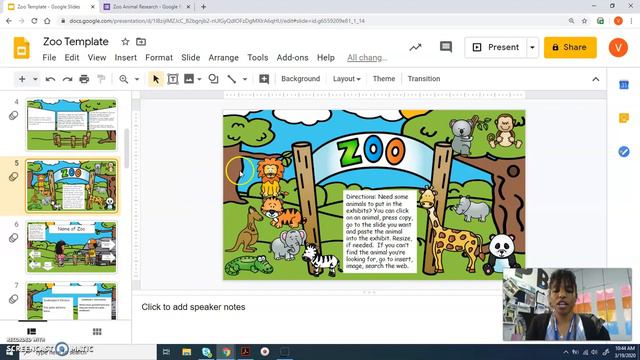The width and height of the screenshot is (640, 360).
Task: Open the comment history icon
Action: pos(446,47)
